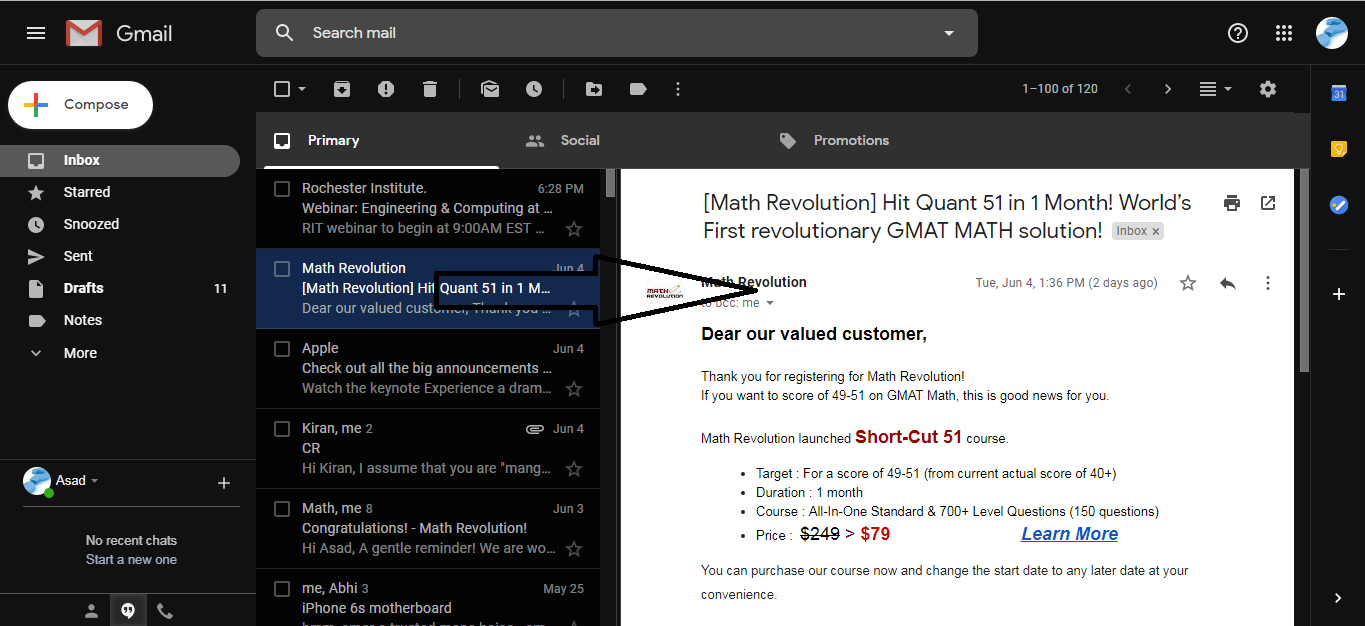Open Asad chat status dropdown
This screenshot has width=1365, height=626.
tap(95, 481)
